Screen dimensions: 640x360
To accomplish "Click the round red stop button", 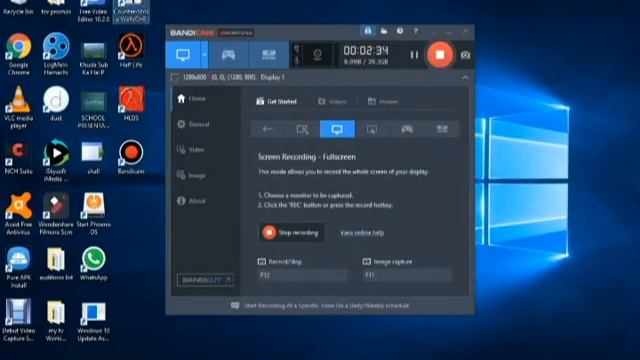I will 440,55.
